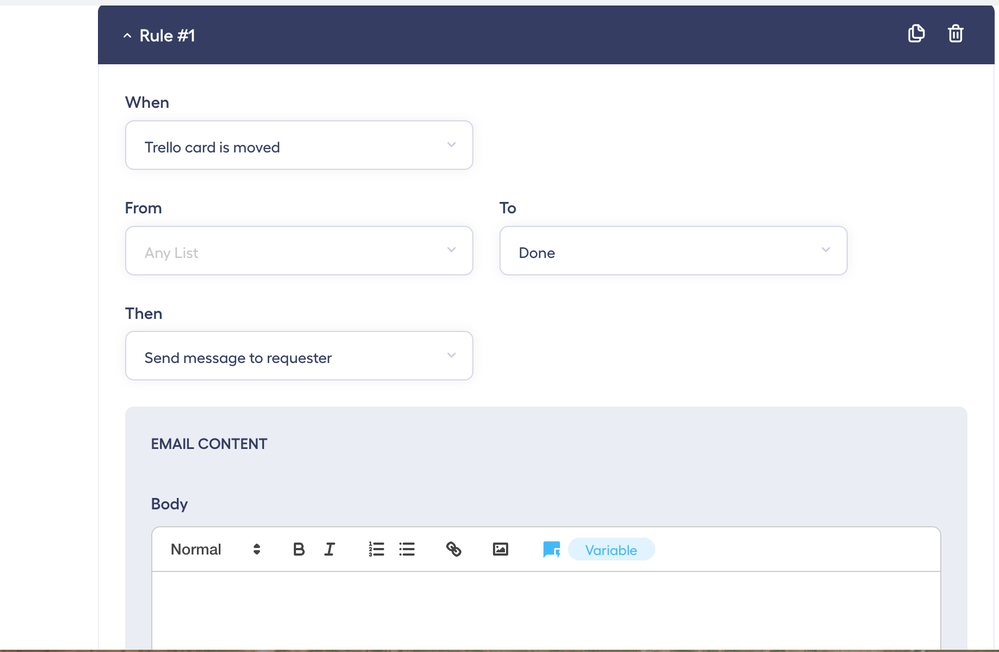Click the When label

(147, 103)
